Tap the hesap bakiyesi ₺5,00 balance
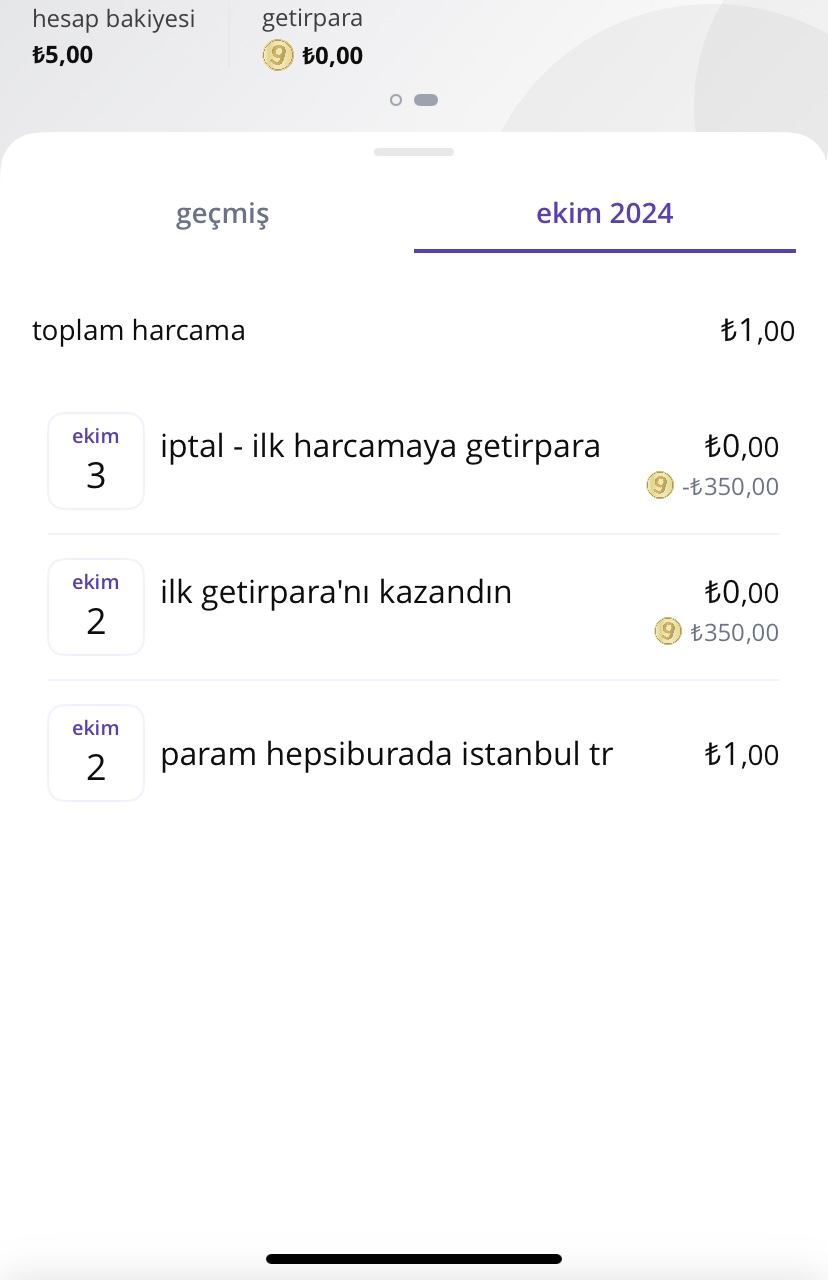 tap(113, 36)
